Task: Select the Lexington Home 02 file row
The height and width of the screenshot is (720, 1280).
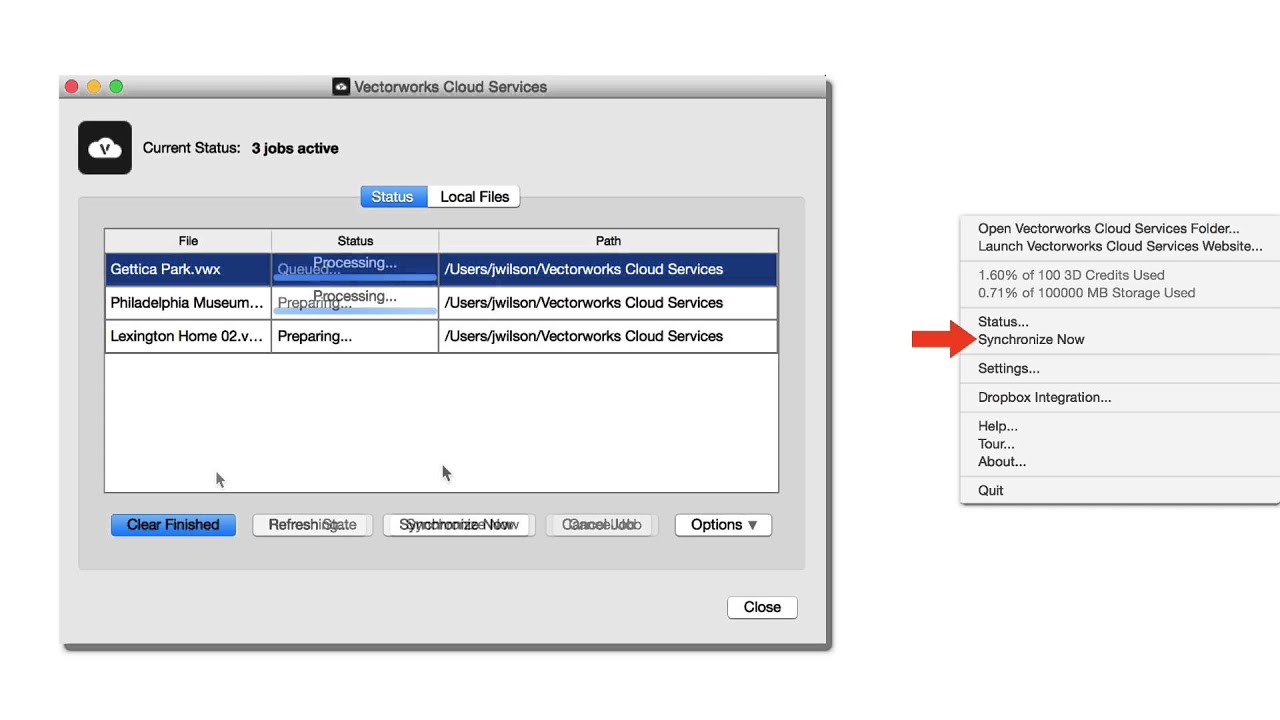Action: click(x=441, y=336)
